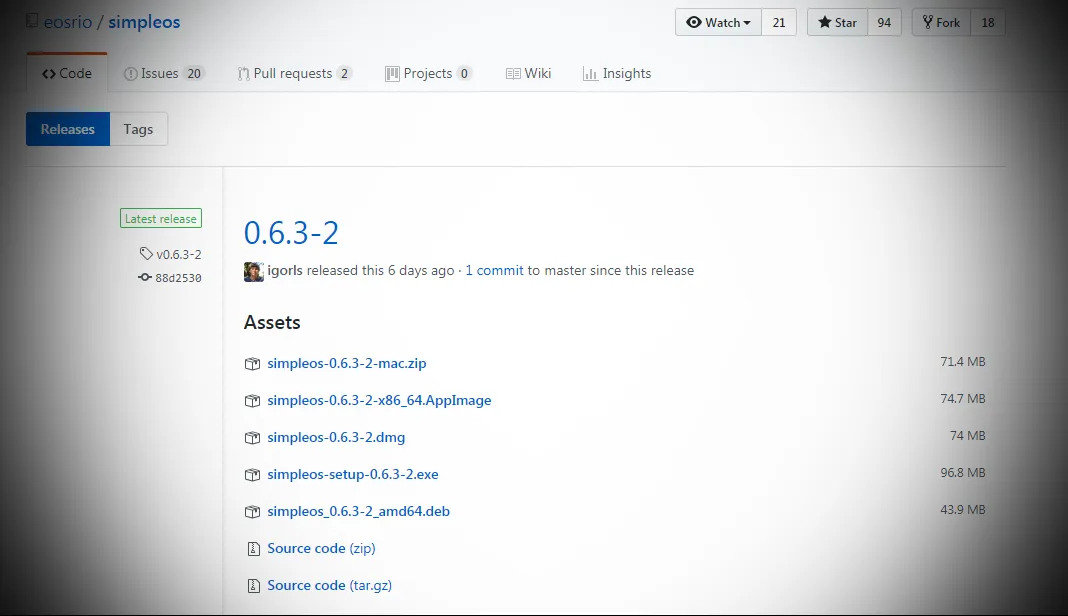
Task: Click package icon beside simpleos-0.6.3-2-mac.zip
Action: (x=253, y=364)
